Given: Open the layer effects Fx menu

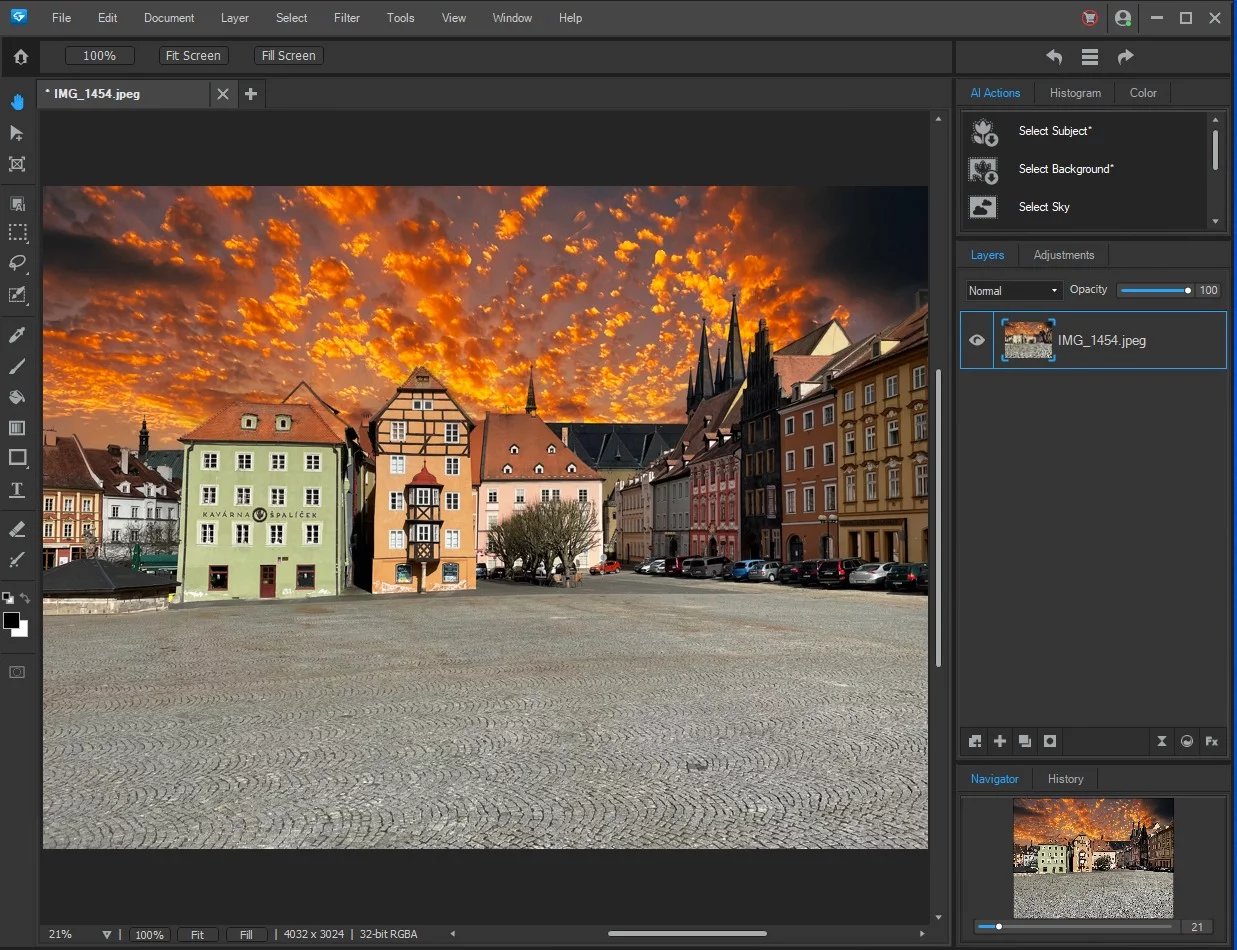Looking at the screenshot, I should click(1211, 741).
